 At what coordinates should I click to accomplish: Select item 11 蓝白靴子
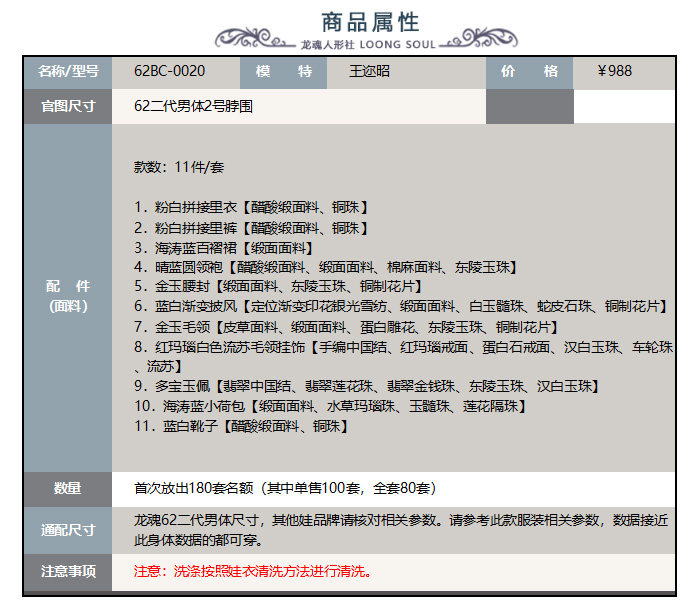coord(242,426)
